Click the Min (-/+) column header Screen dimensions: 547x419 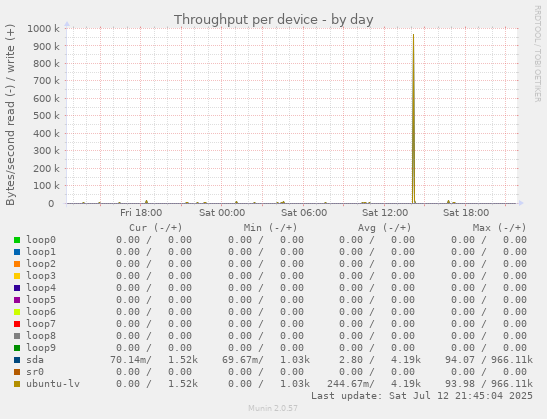270,228
